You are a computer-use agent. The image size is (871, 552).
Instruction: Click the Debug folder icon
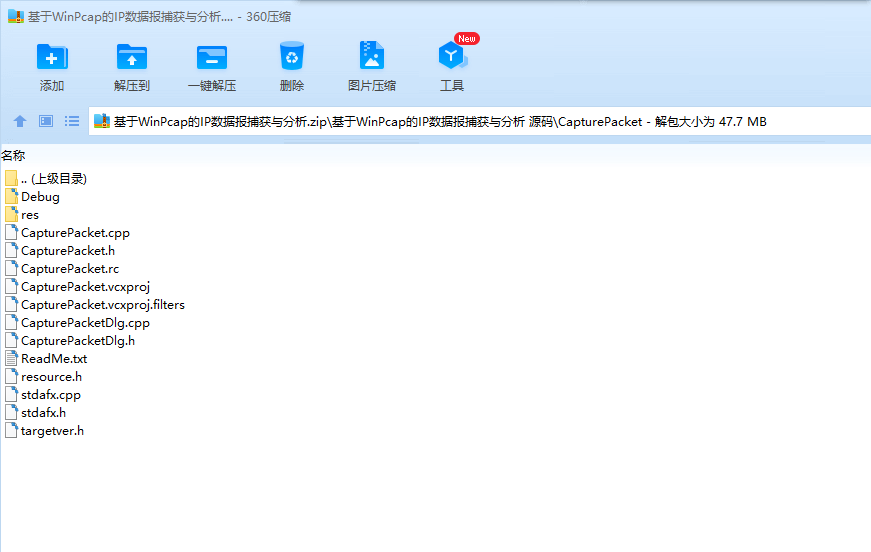[x=11, y=196]
